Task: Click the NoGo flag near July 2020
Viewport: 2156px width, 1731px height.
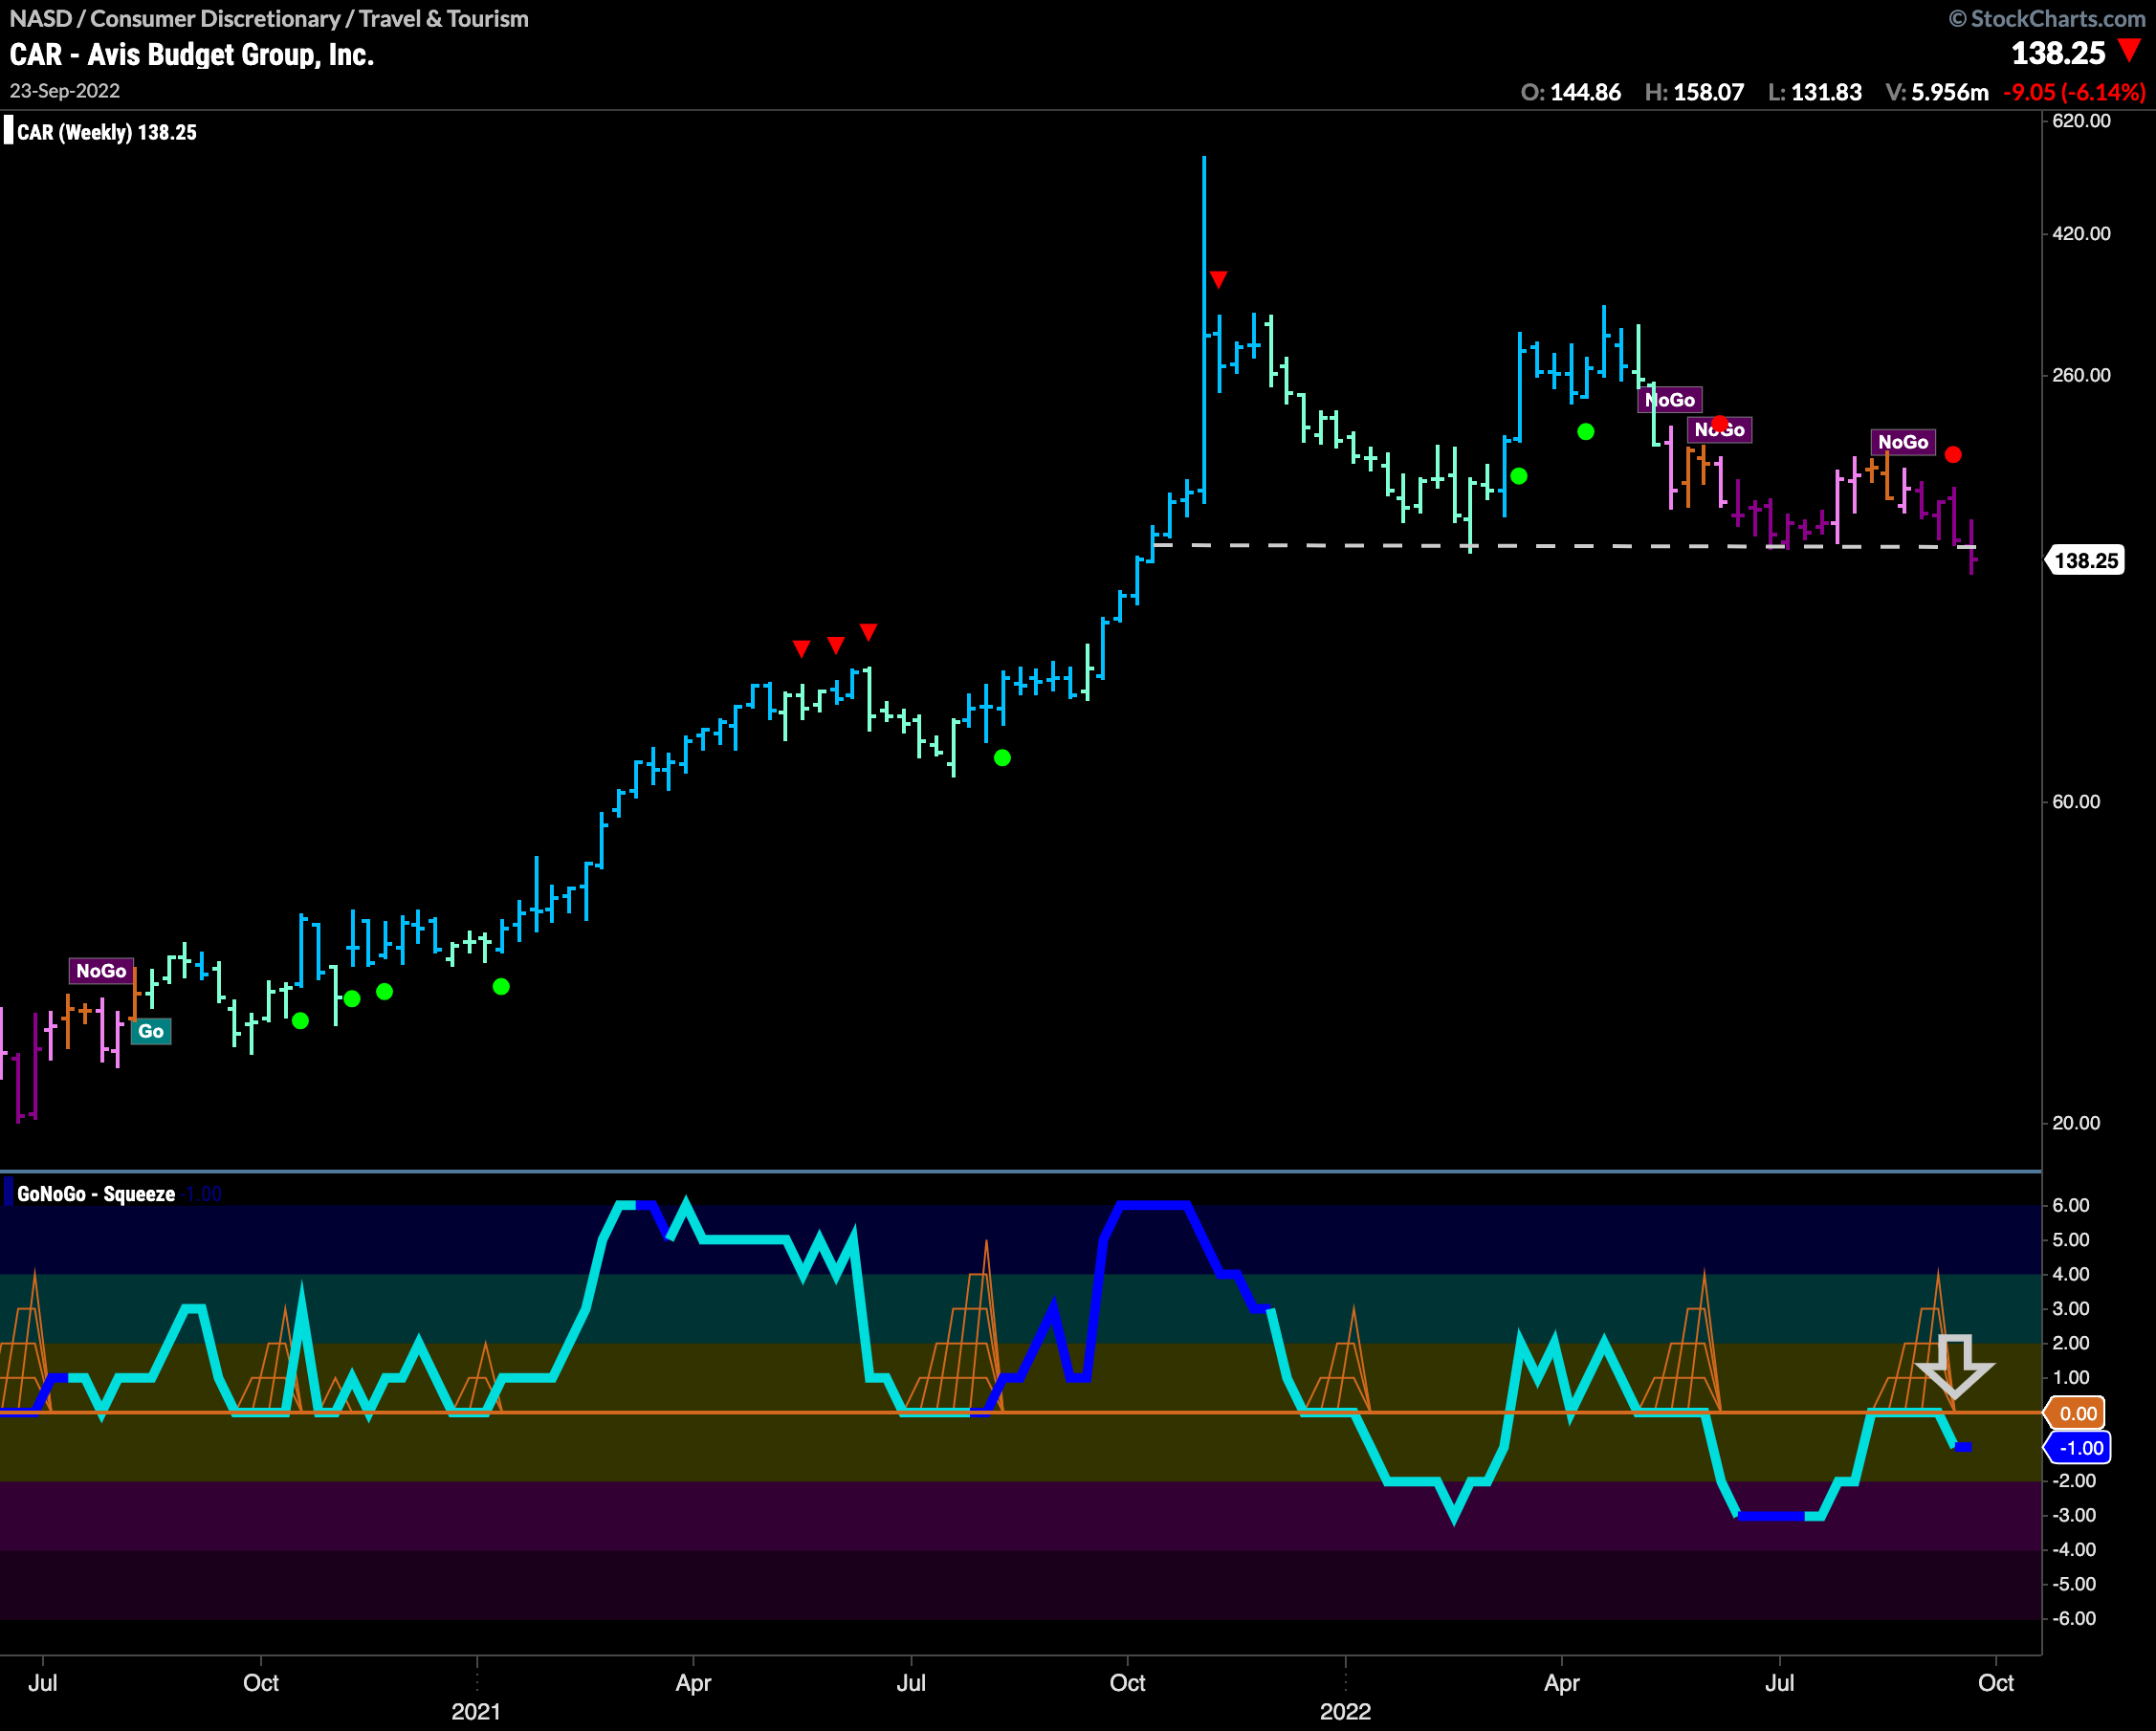Action: (x=101, y=970)
